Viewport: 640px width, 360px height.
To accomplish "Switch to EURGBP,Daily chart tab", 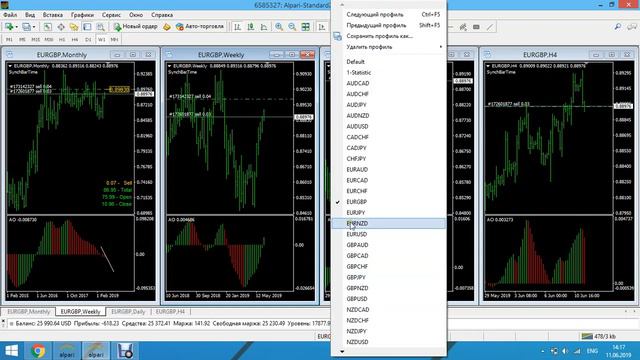I will tap(128, 311).
